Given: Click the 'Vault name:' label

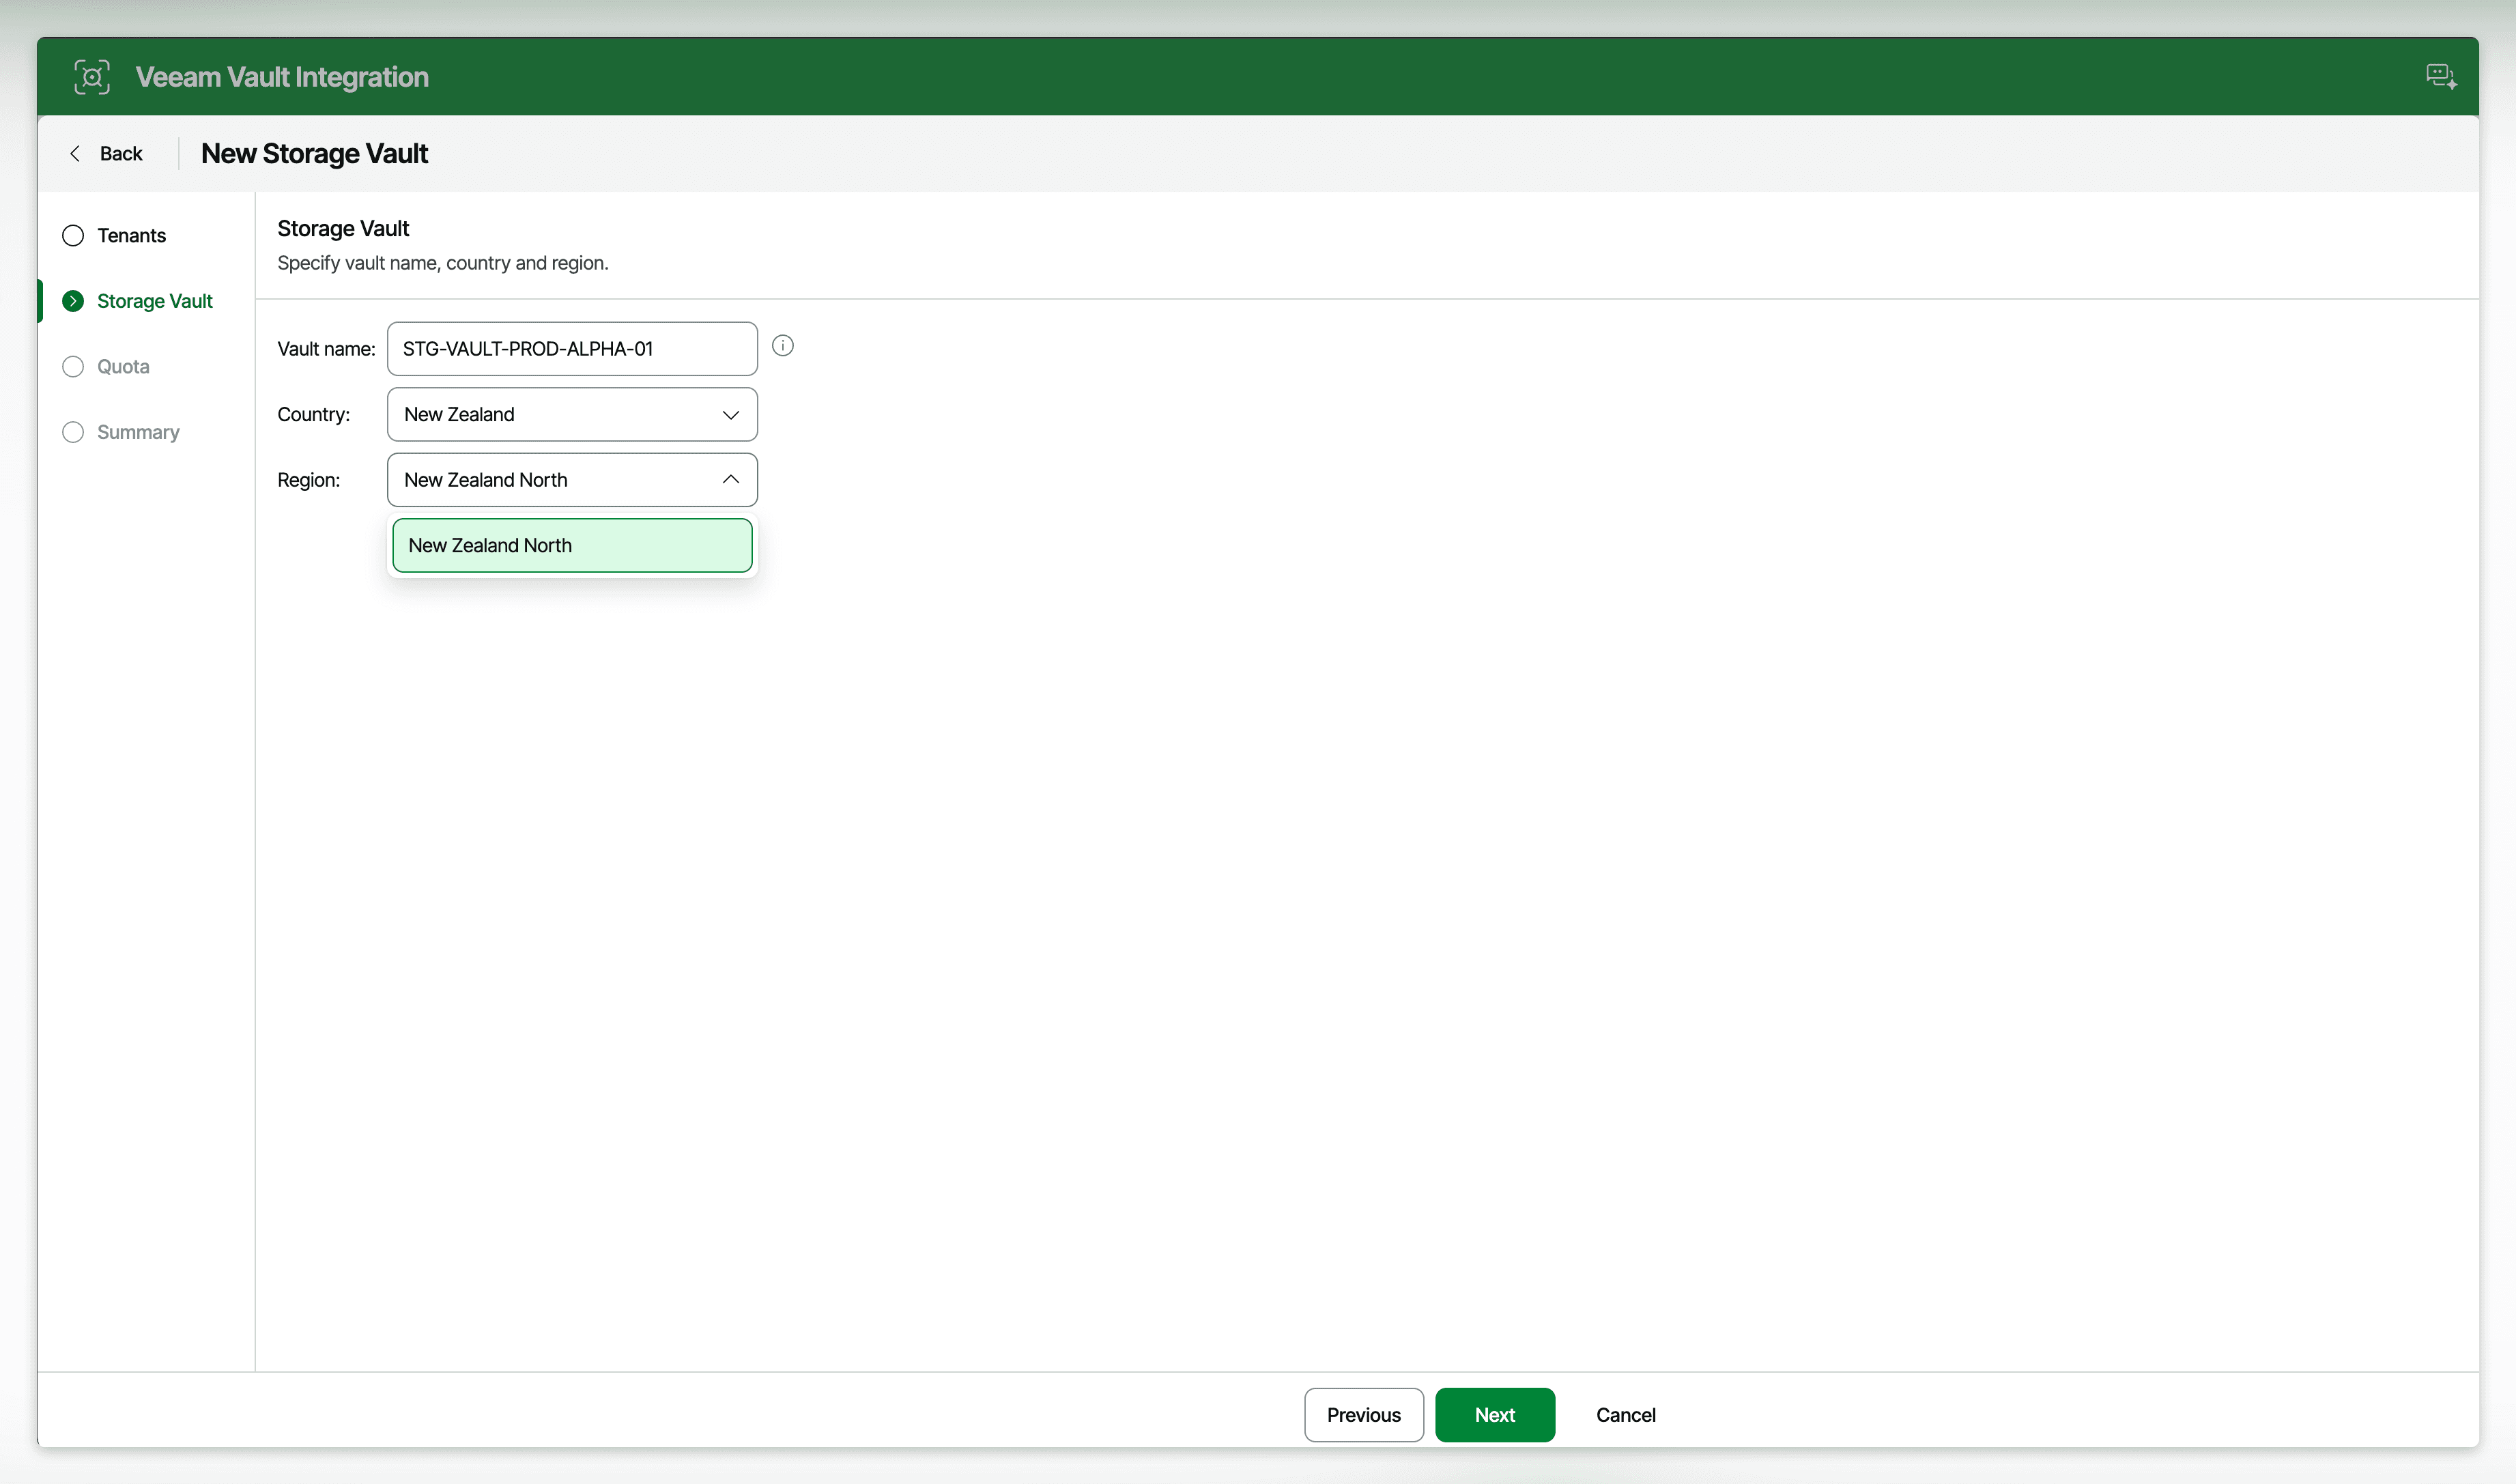Looking at the screenshot, I should coord(326,349).
